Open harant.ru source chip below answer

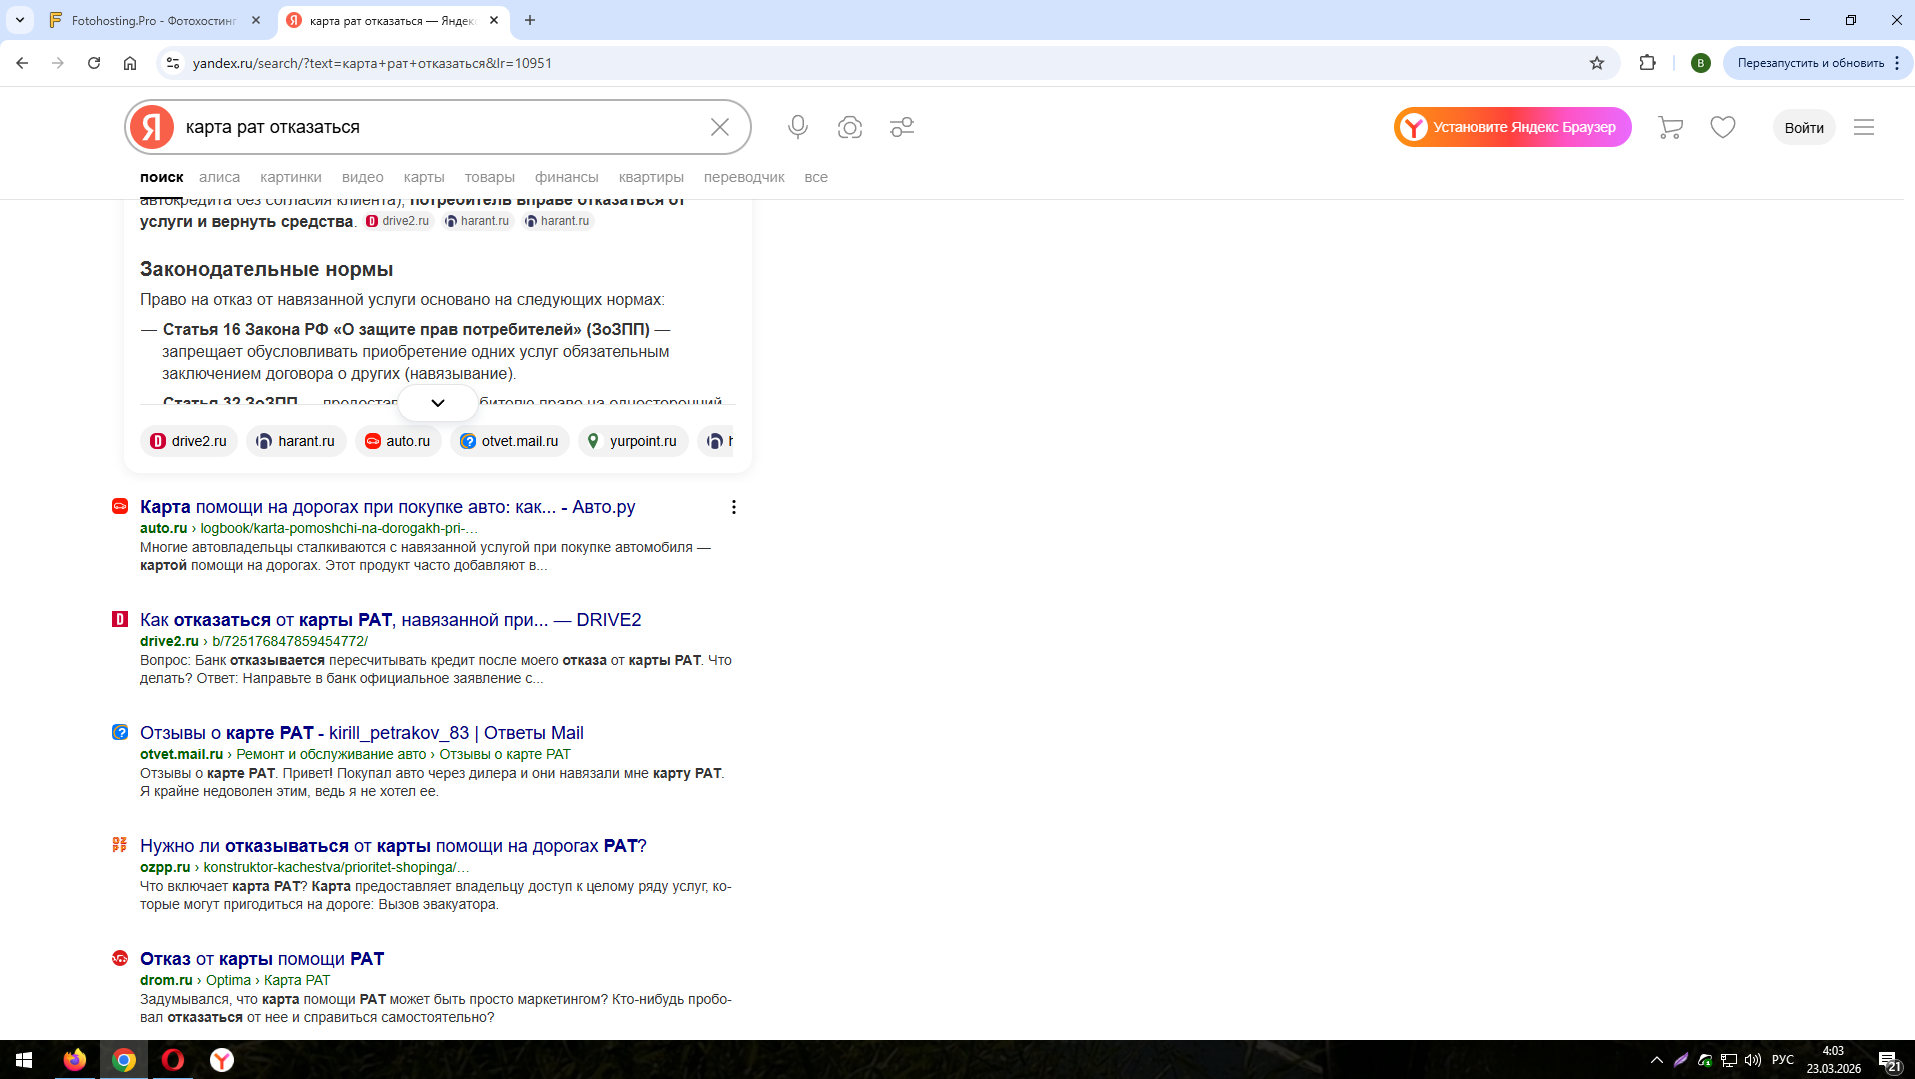pyautogui.click(x=296, y=441)
